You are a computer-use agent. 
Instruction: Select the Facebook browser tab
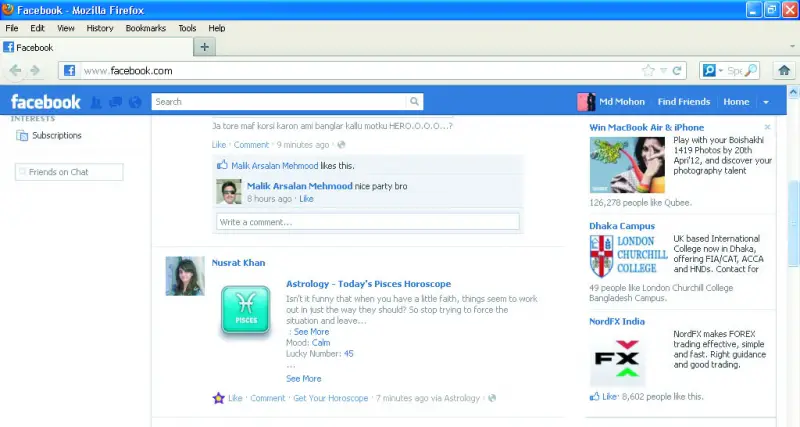[x=97, y=47]
